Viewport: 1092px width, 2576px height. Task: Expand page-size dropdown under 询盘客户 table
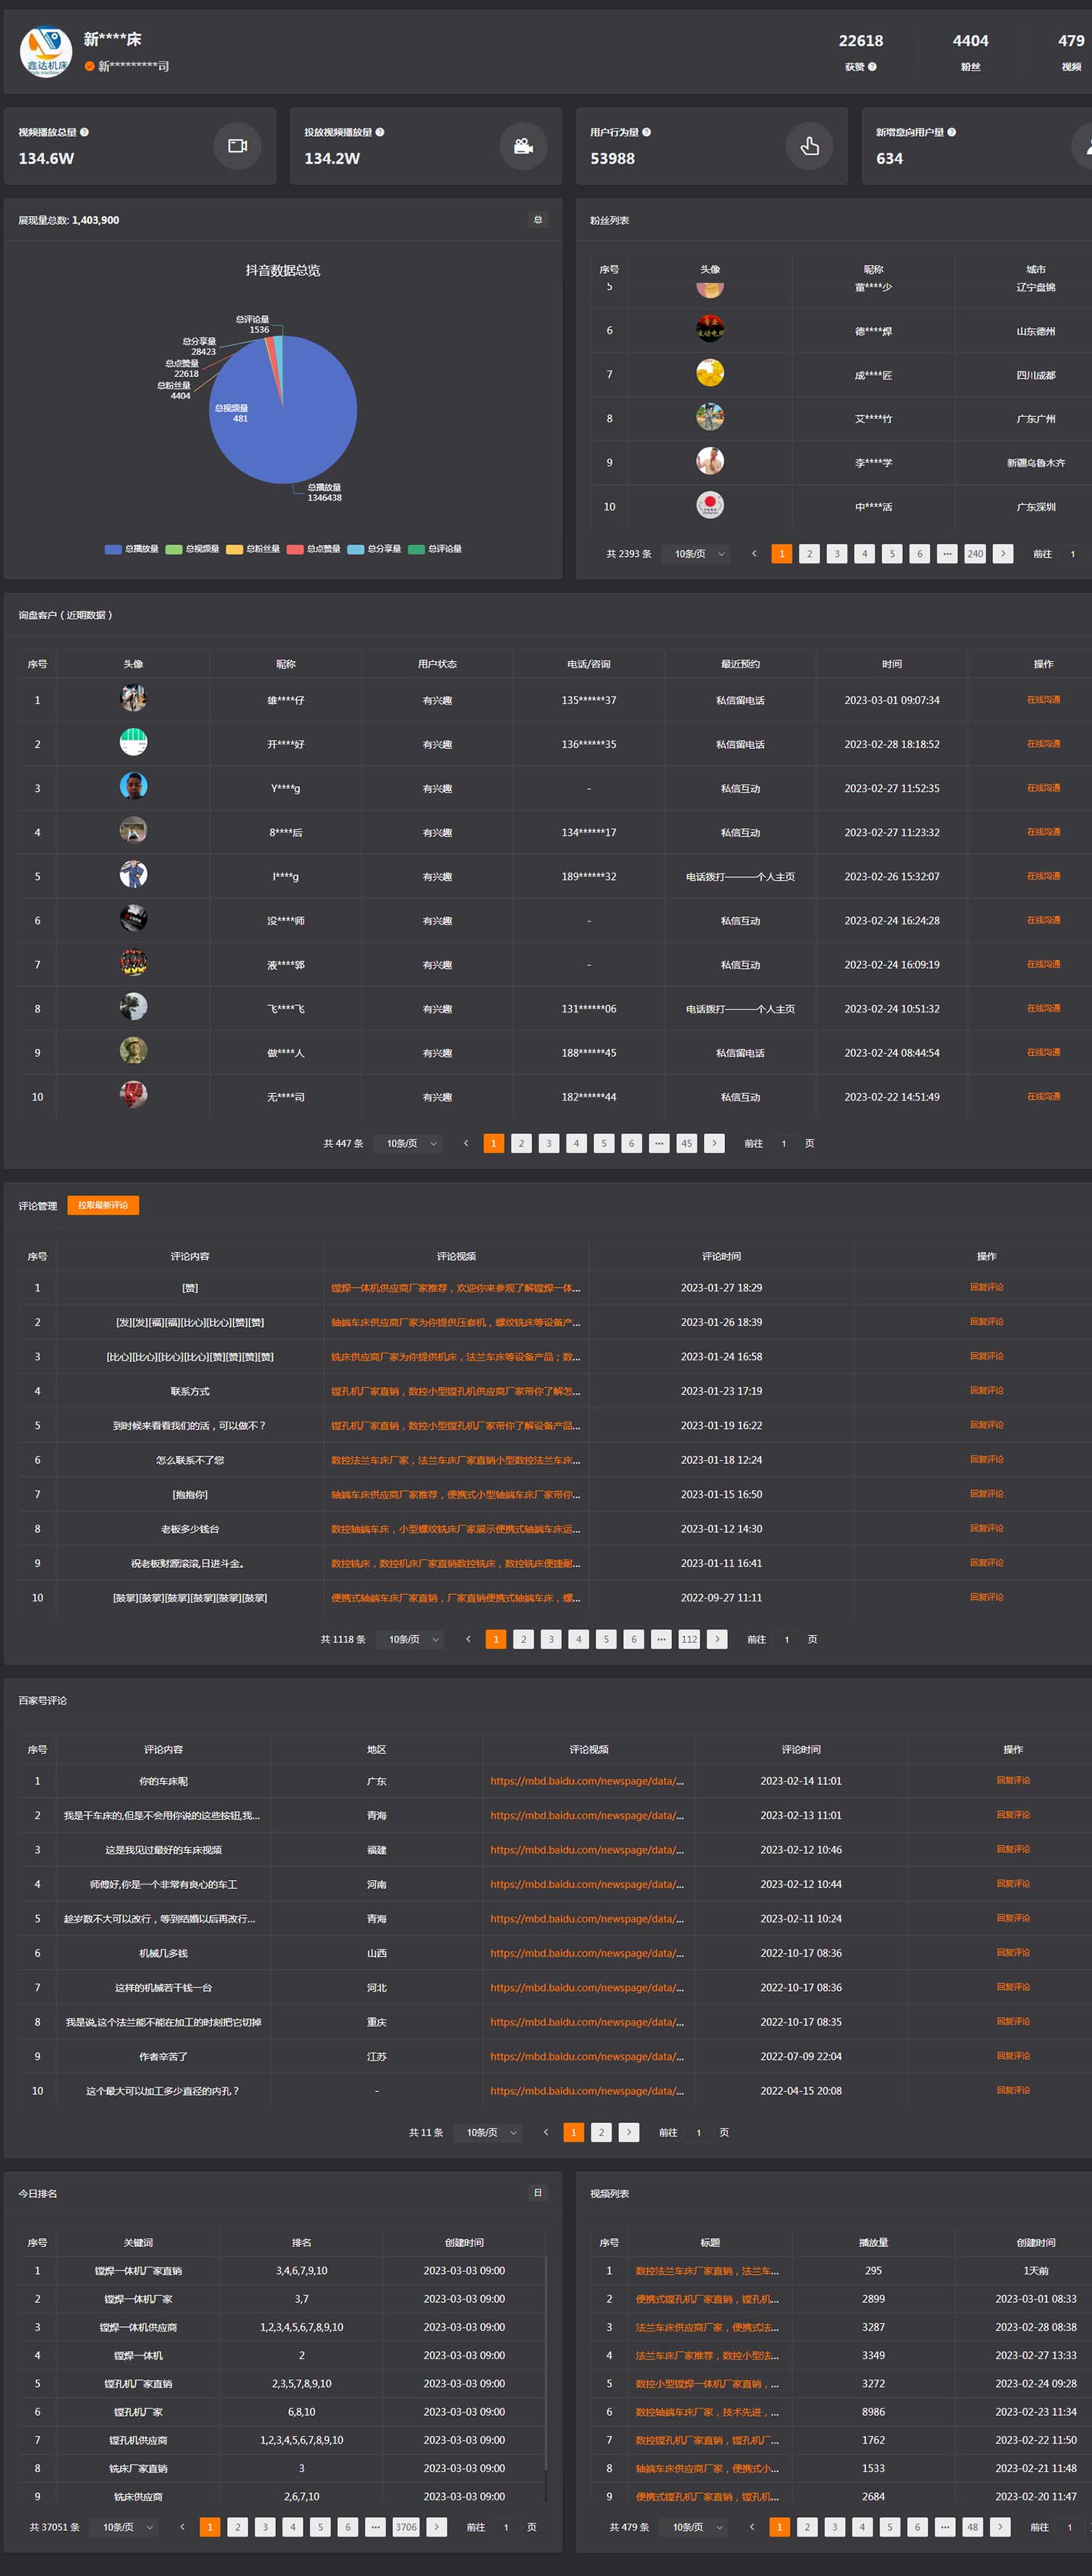pyautogui.click(x=411, y=1144)
